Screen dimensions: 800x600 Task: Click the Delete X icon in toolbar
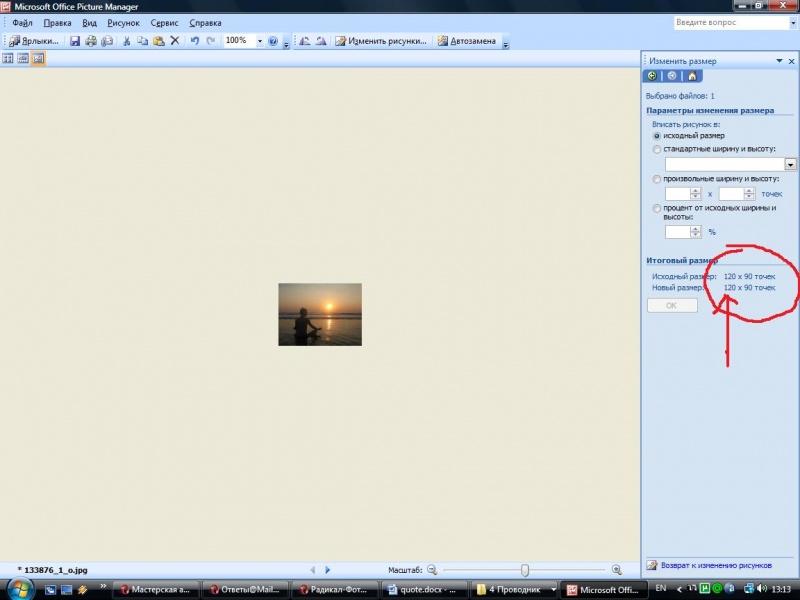click(x=174, y=41)
